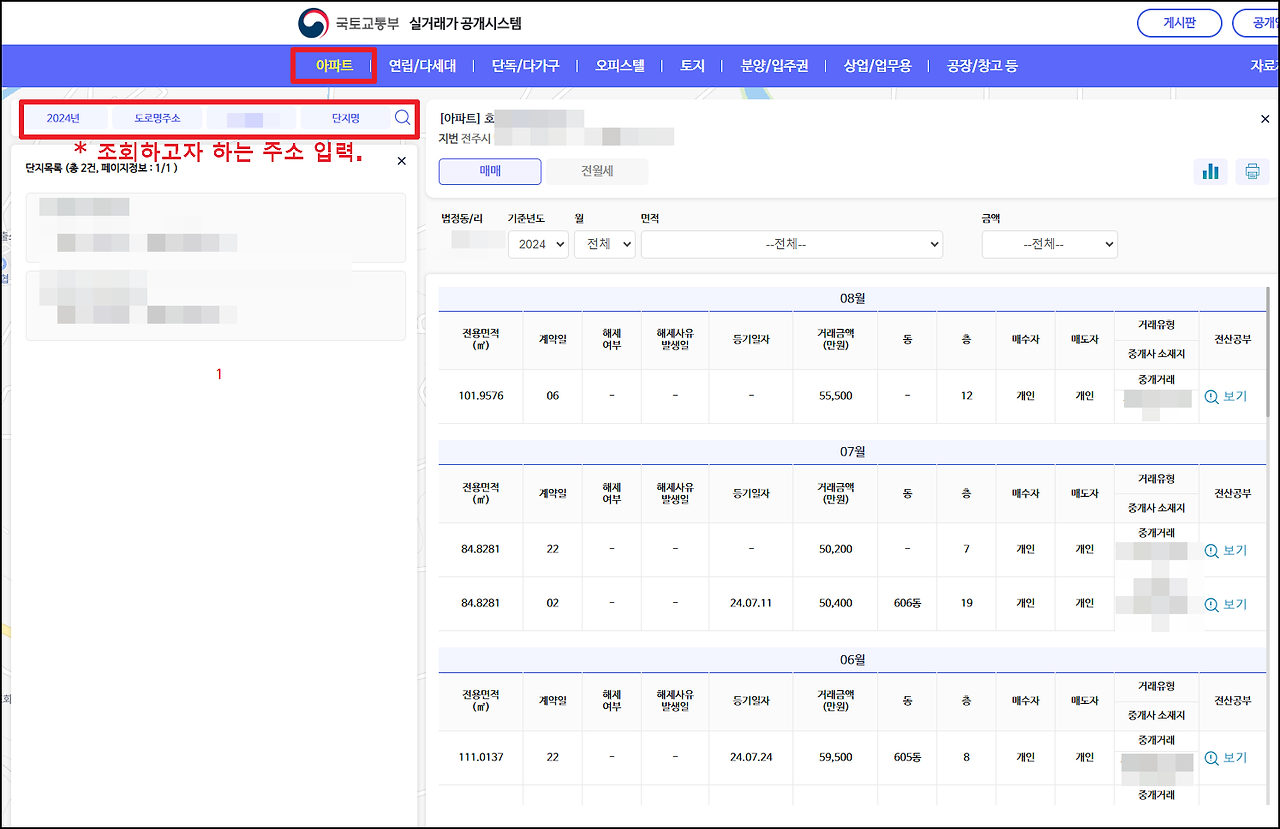The image size is (1280, 829).
Task: Open the 기준년도 year dropdown showing 2024
Action: [x=538, y=243]
